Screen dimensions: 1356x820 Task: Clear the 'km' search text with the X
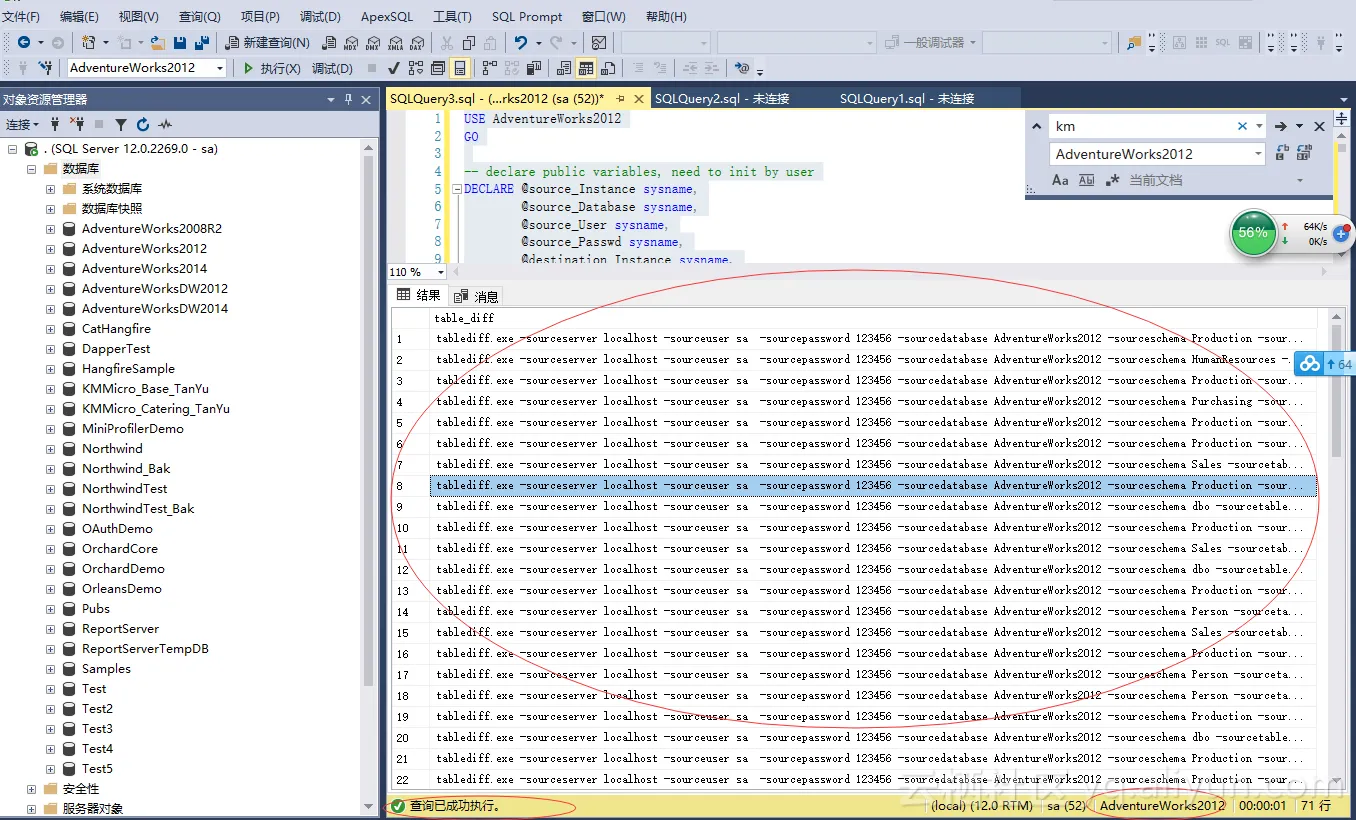[1243, 126]
